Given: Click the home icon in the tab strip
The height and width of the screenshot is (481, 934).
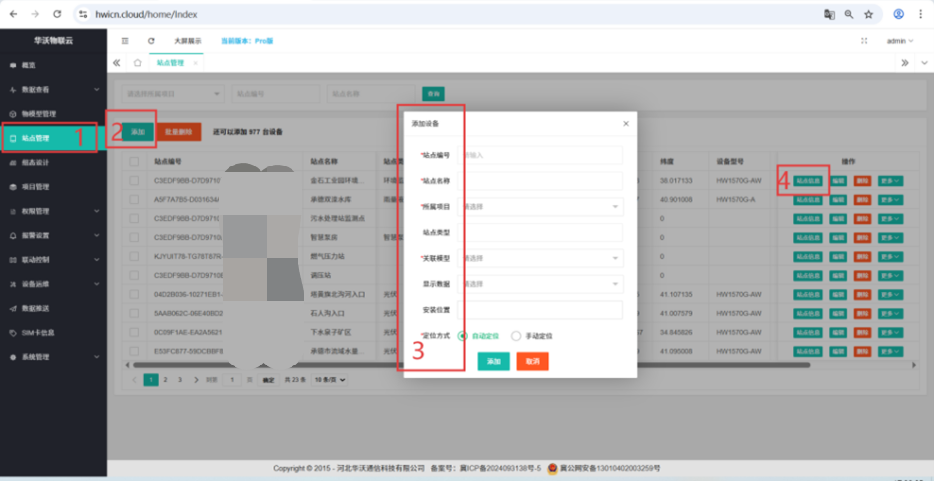Looking at the screenshot, I should click(138, 62).
